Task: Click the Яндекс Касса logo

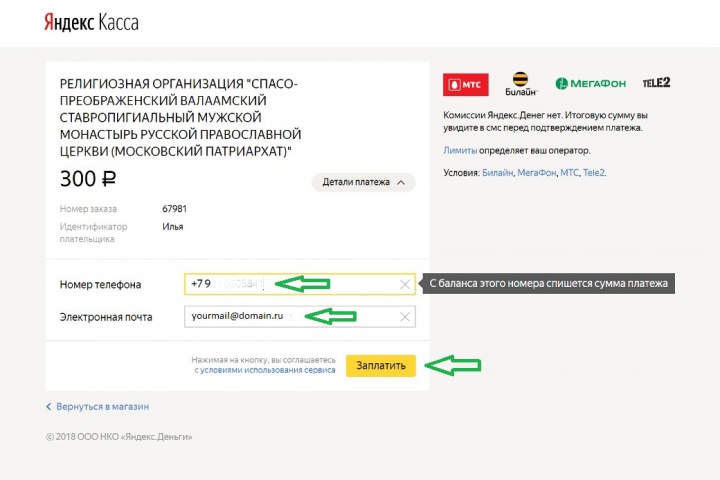Action: point(91,23)
